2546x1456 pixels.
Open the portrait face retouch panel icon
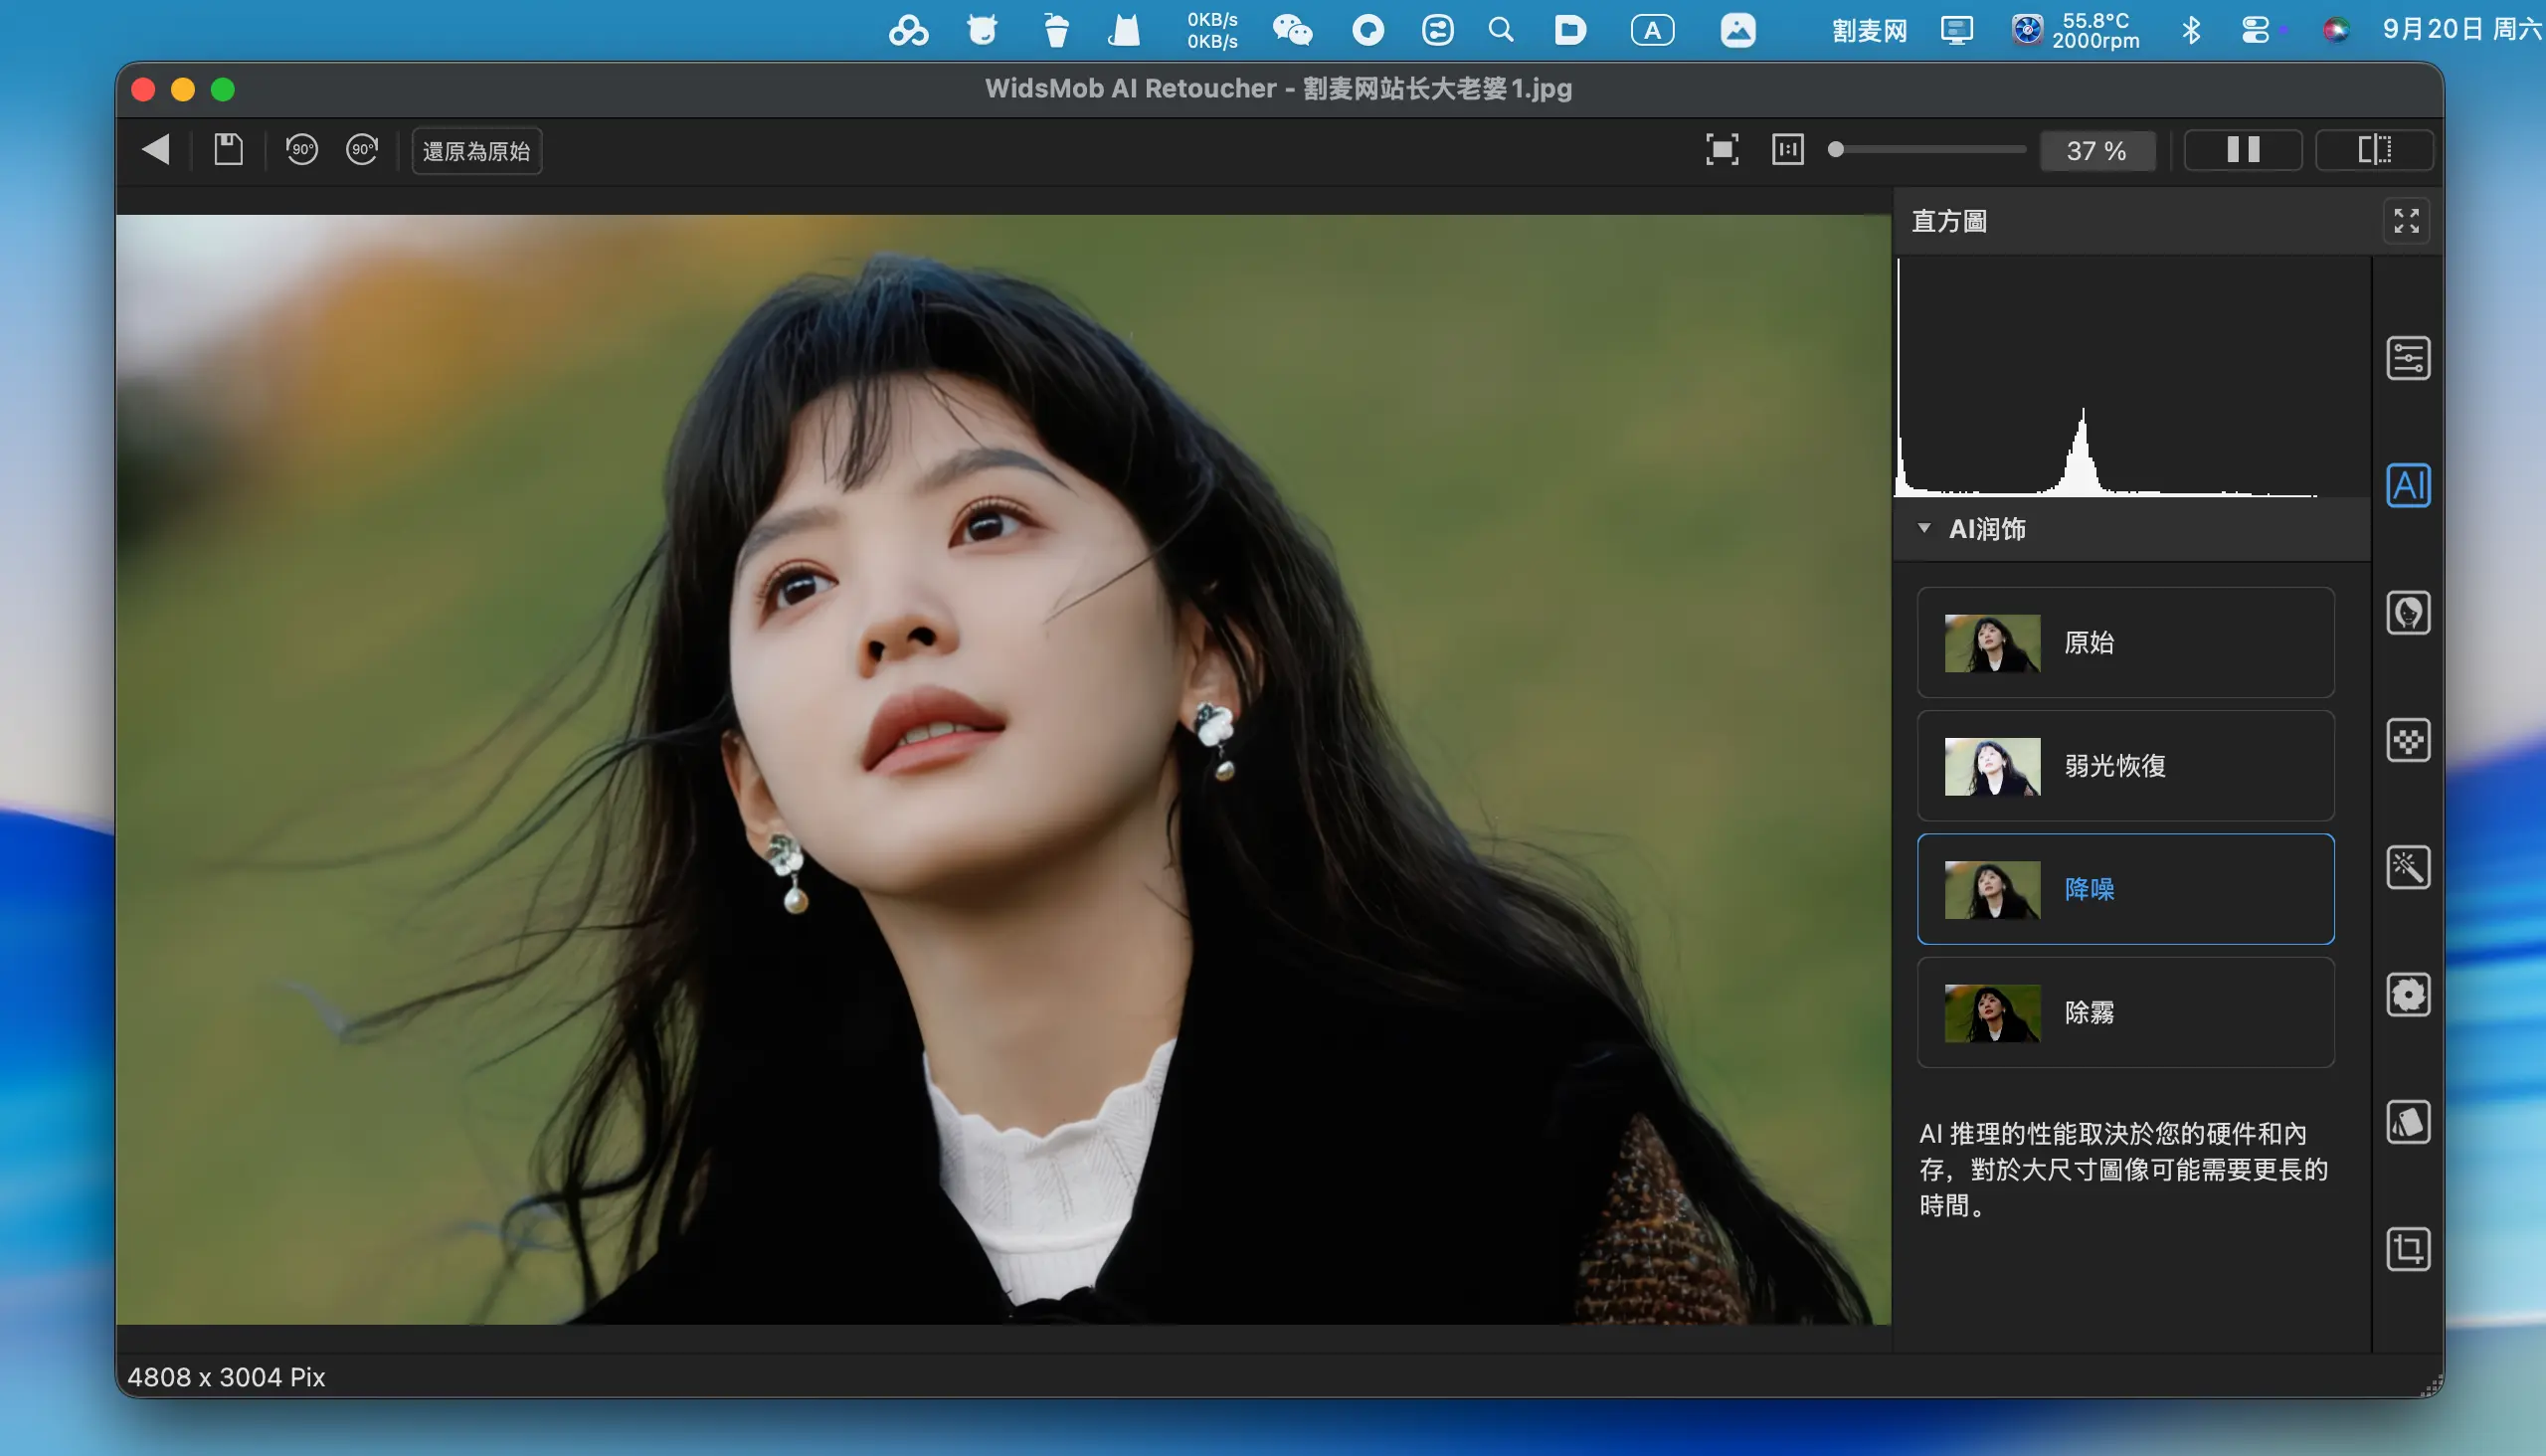coord(2407,613)
